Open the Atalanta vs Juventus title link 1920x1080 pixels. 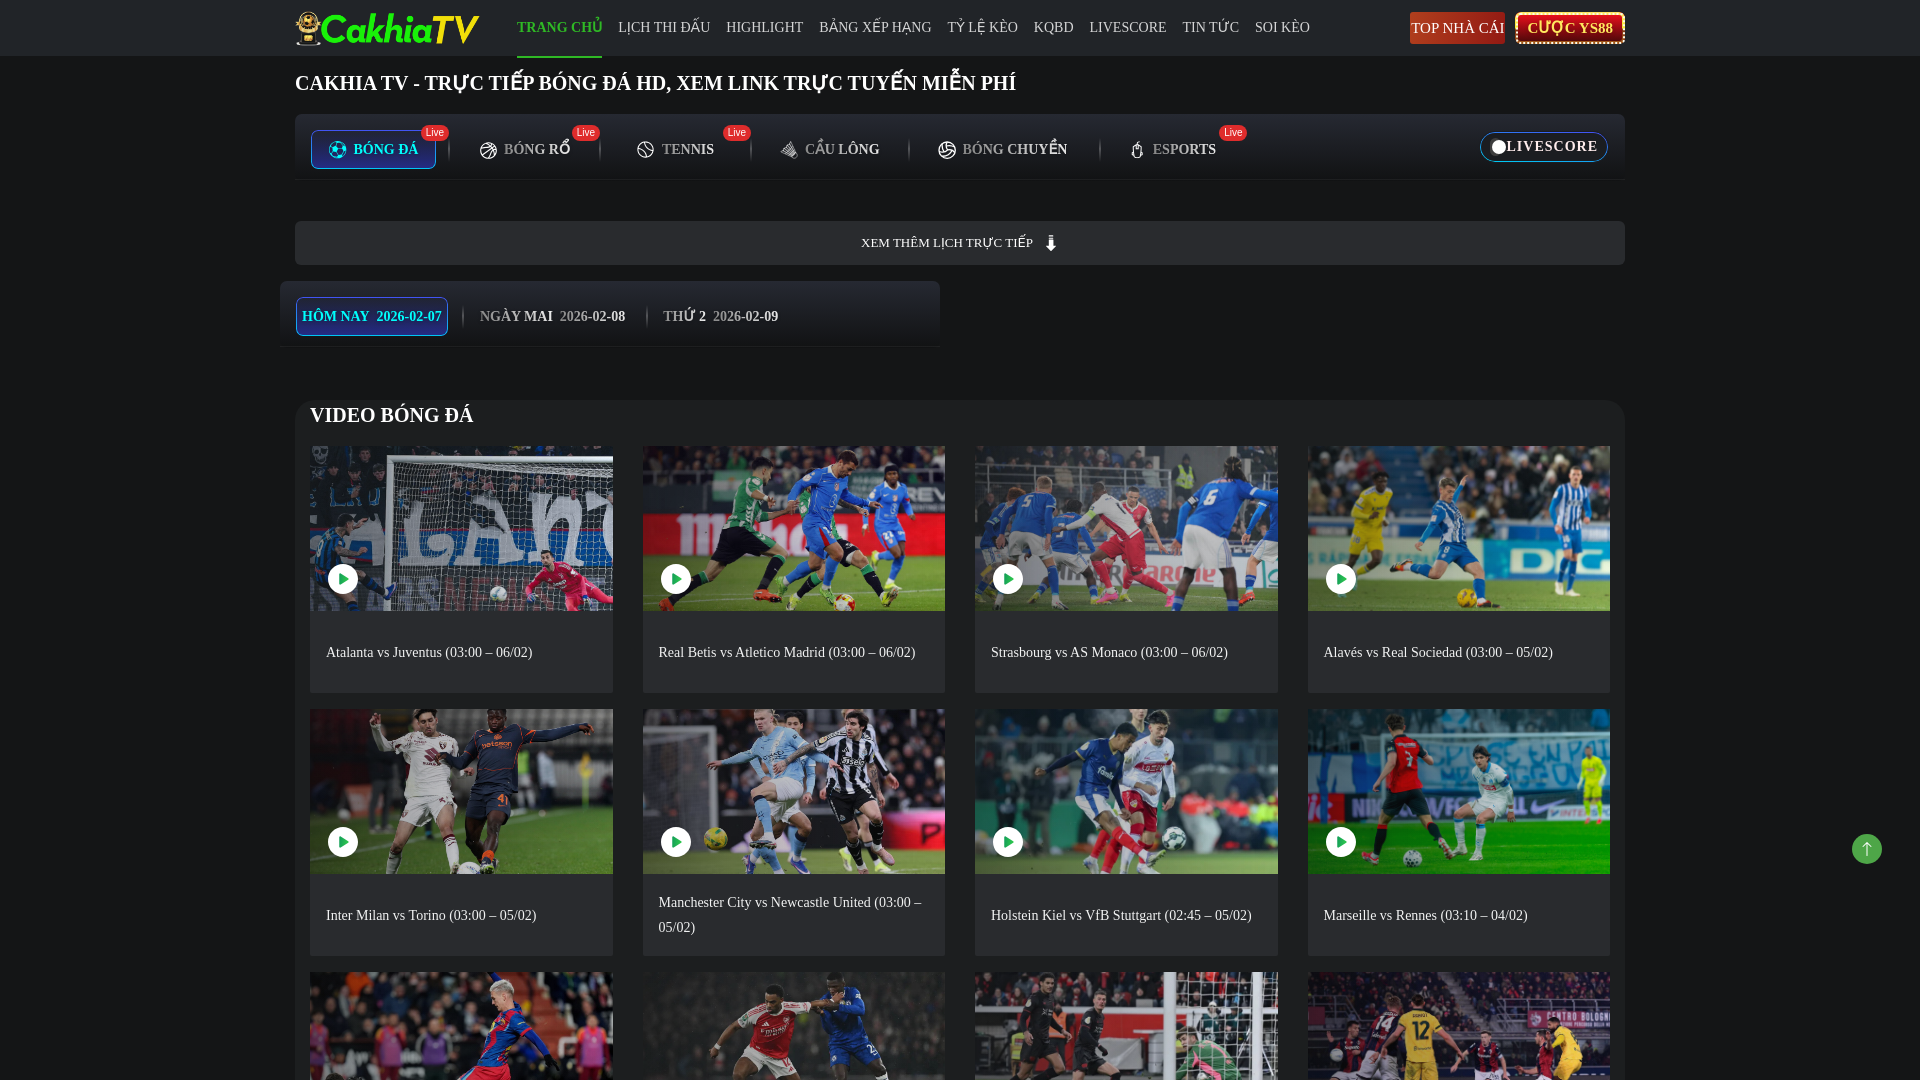pyautogui.click(x=429, y=652)
